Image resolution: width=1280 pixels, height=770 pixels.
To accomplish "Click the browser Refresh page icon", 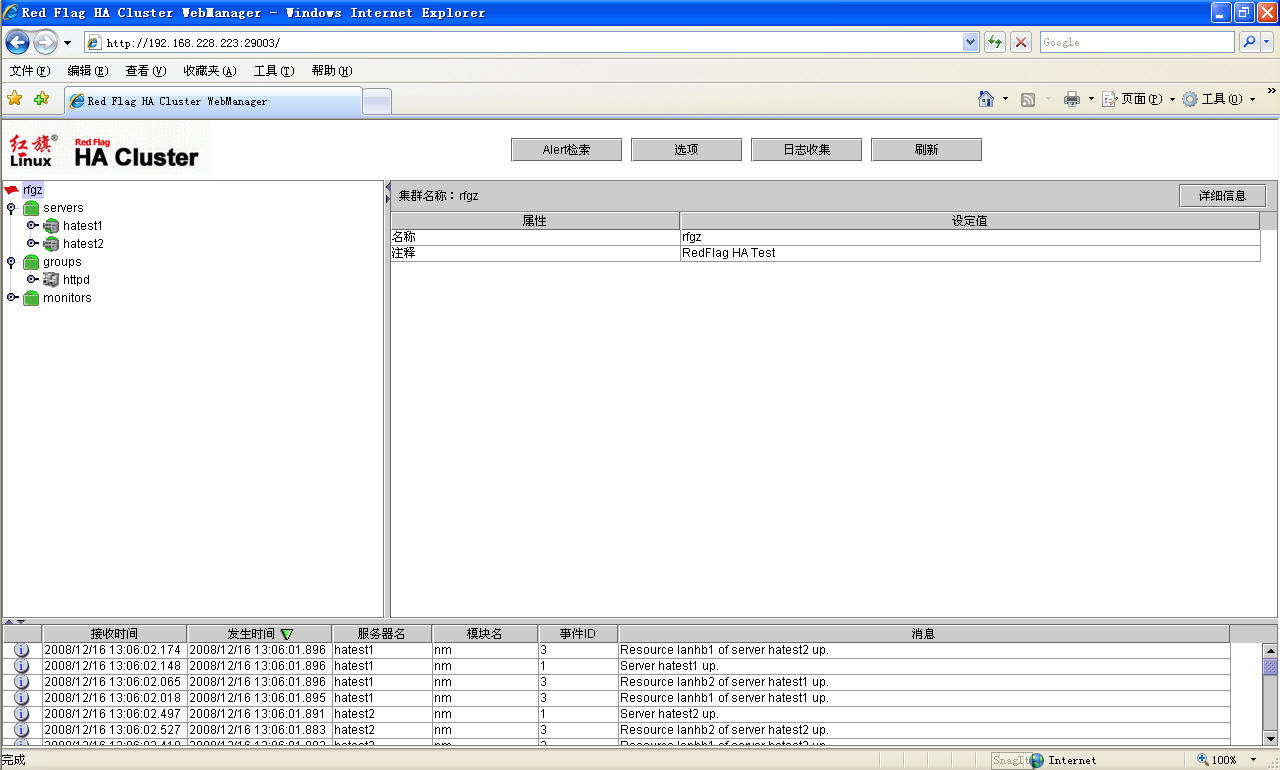I will (x=994, y=42).
